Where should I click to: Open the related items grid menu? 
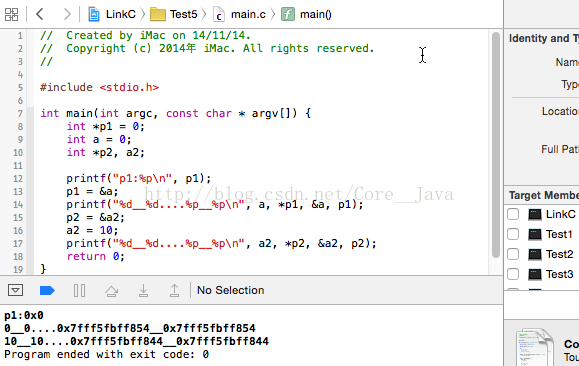11,14
